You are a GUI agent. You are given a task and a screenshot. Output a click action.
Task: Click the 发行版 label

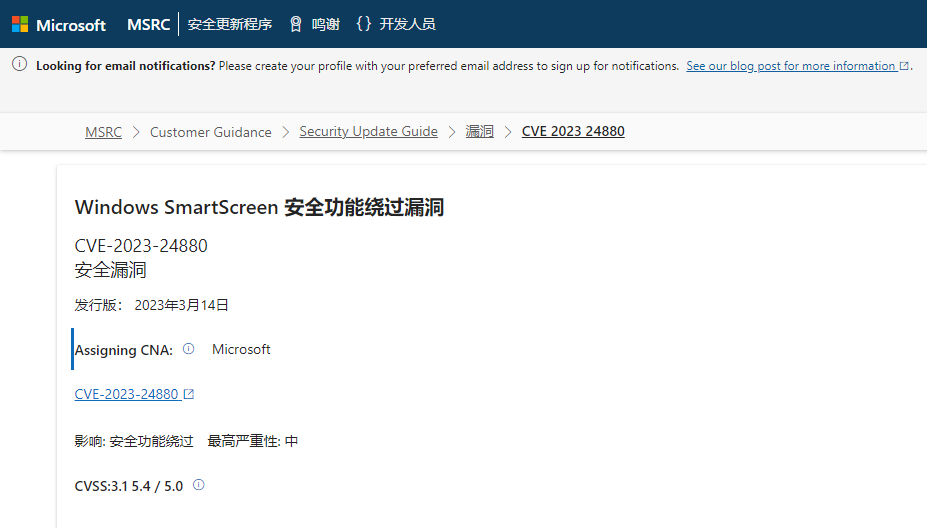click(x=98, y=305)
